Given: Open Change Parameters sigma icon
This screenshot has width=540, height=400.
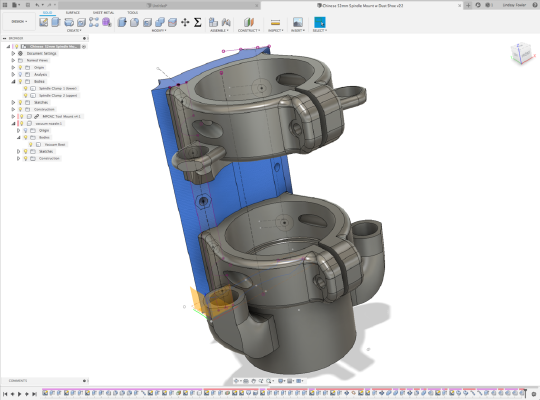Looking at the screenshot, I should tap(197, 22).
